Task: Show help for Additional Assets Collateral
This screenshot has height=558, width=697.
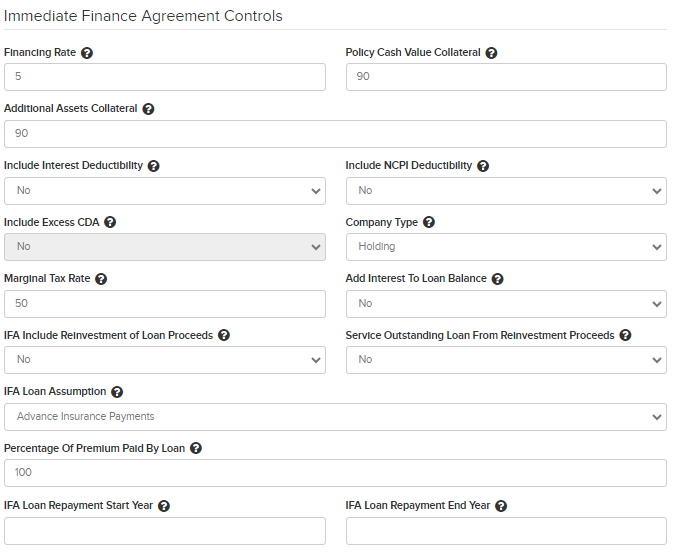Action: [x=148, y=109]
